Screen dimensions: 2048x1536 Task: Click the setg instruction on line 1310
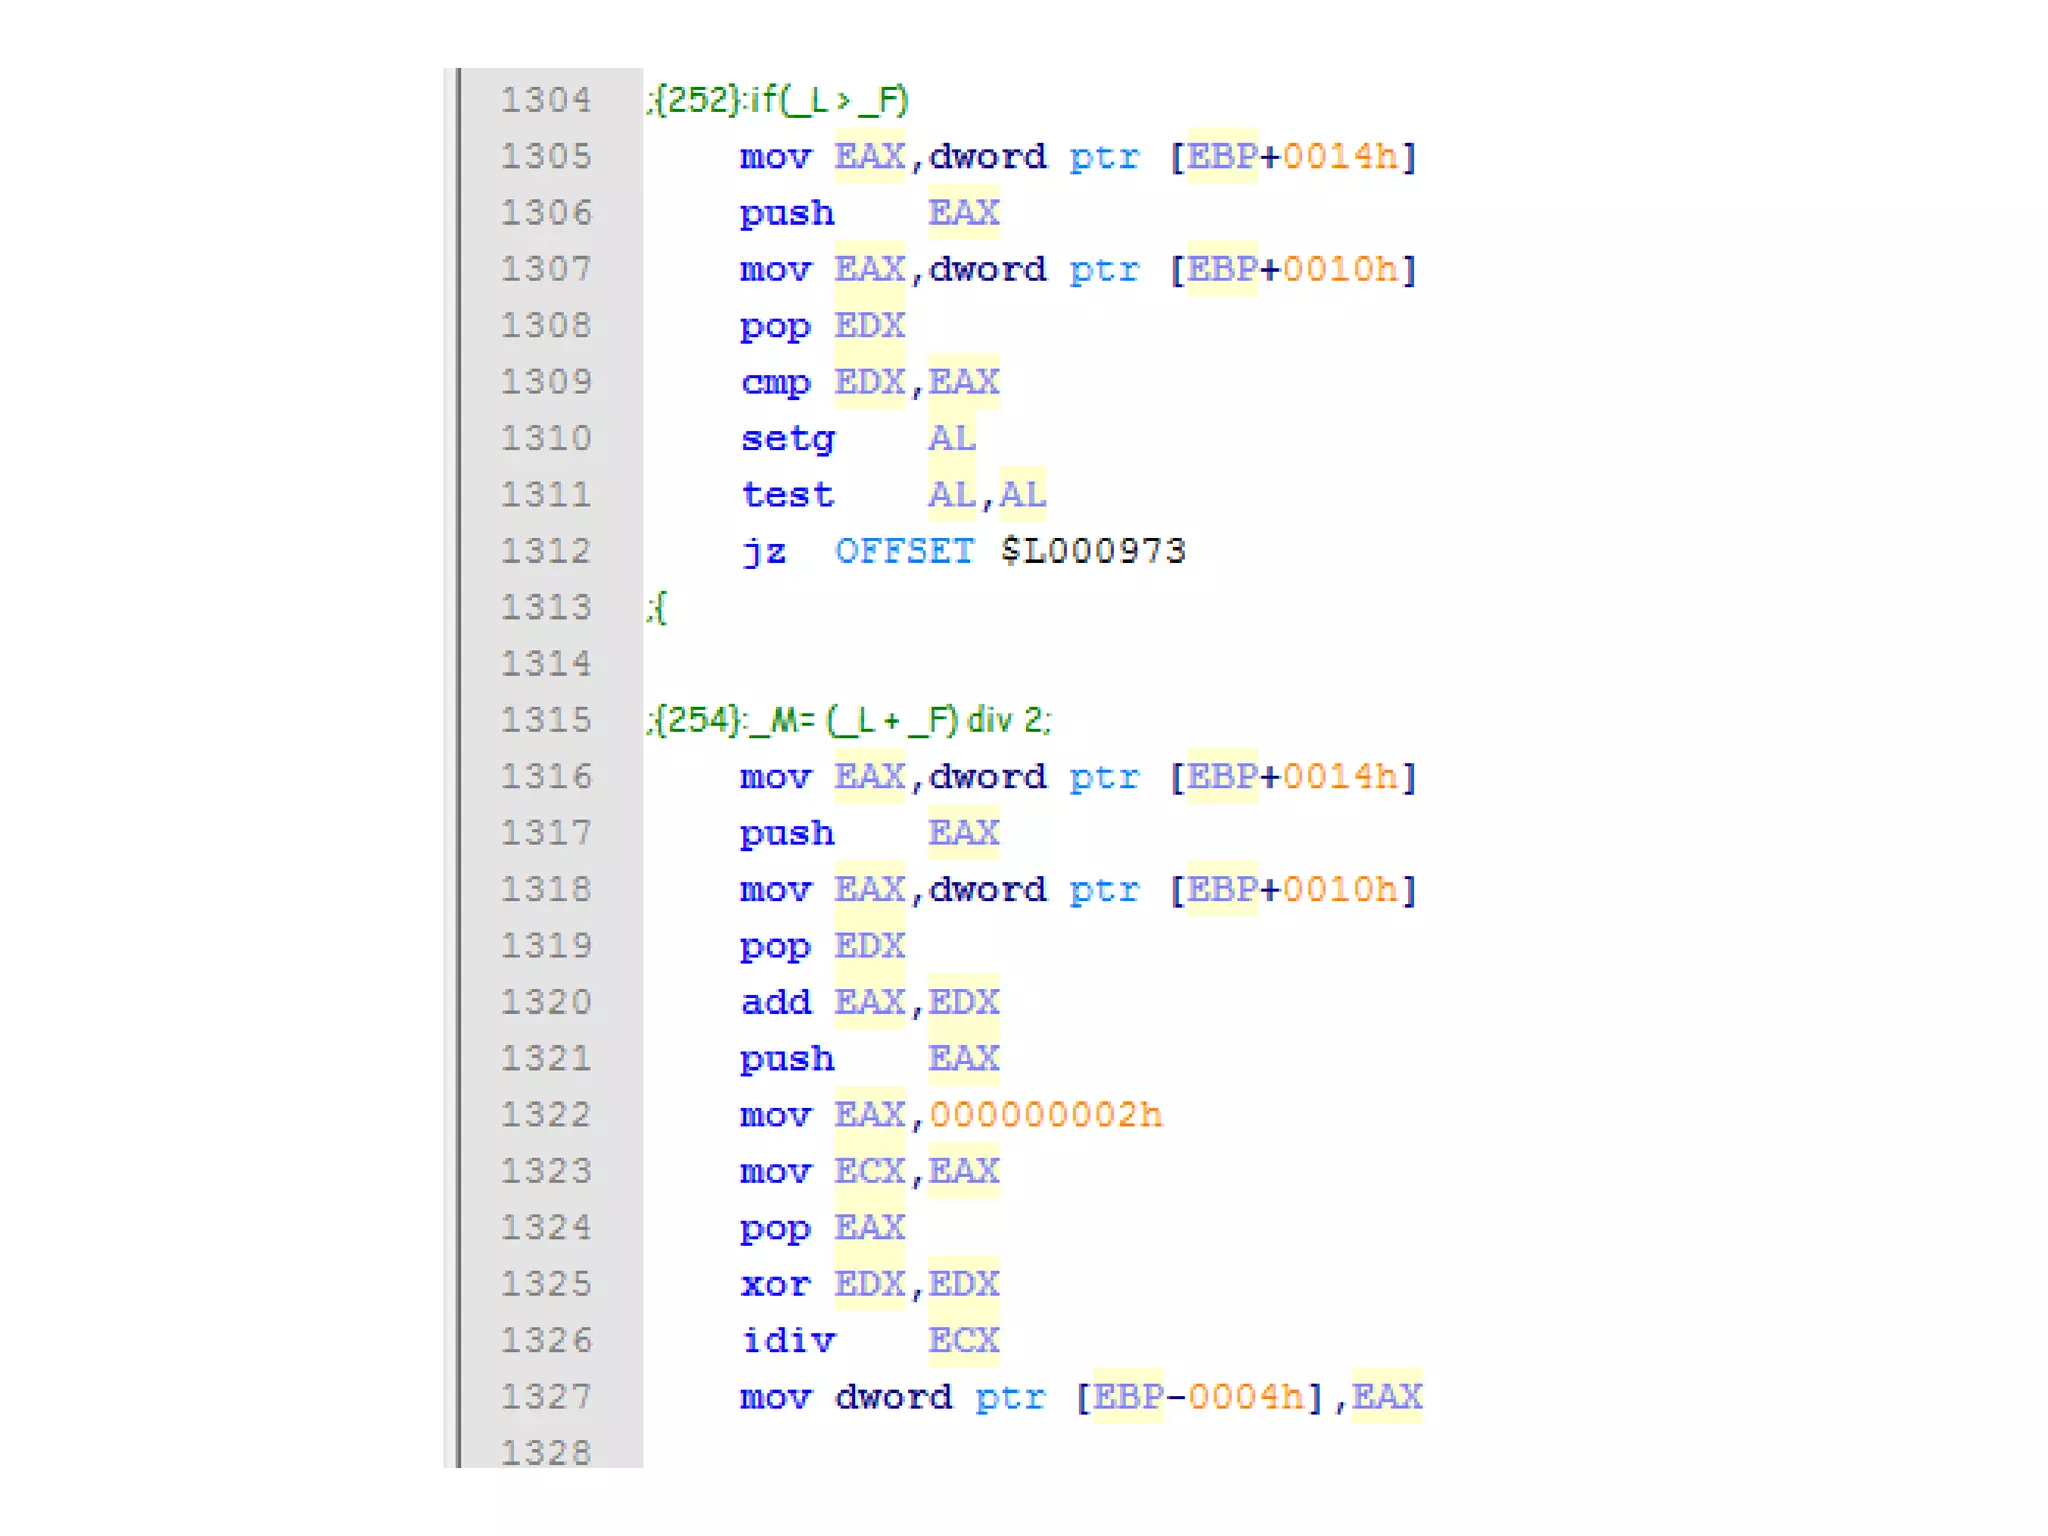click(788, 438)
